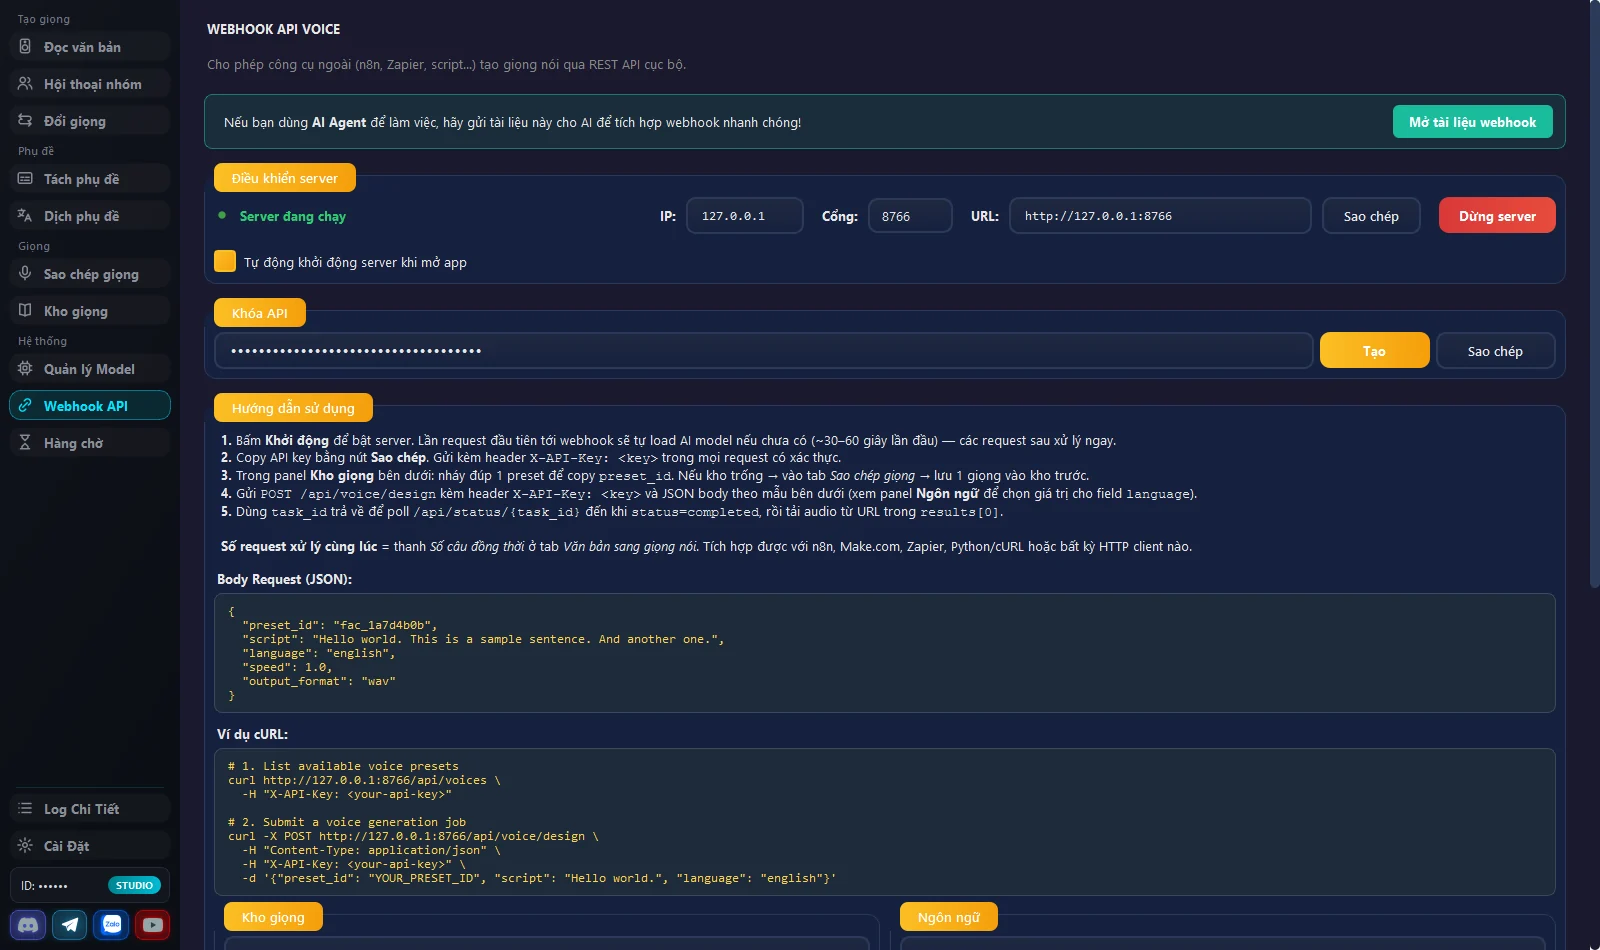Click the STUDIO badge

pyautogui.click(x=134, y=885)
